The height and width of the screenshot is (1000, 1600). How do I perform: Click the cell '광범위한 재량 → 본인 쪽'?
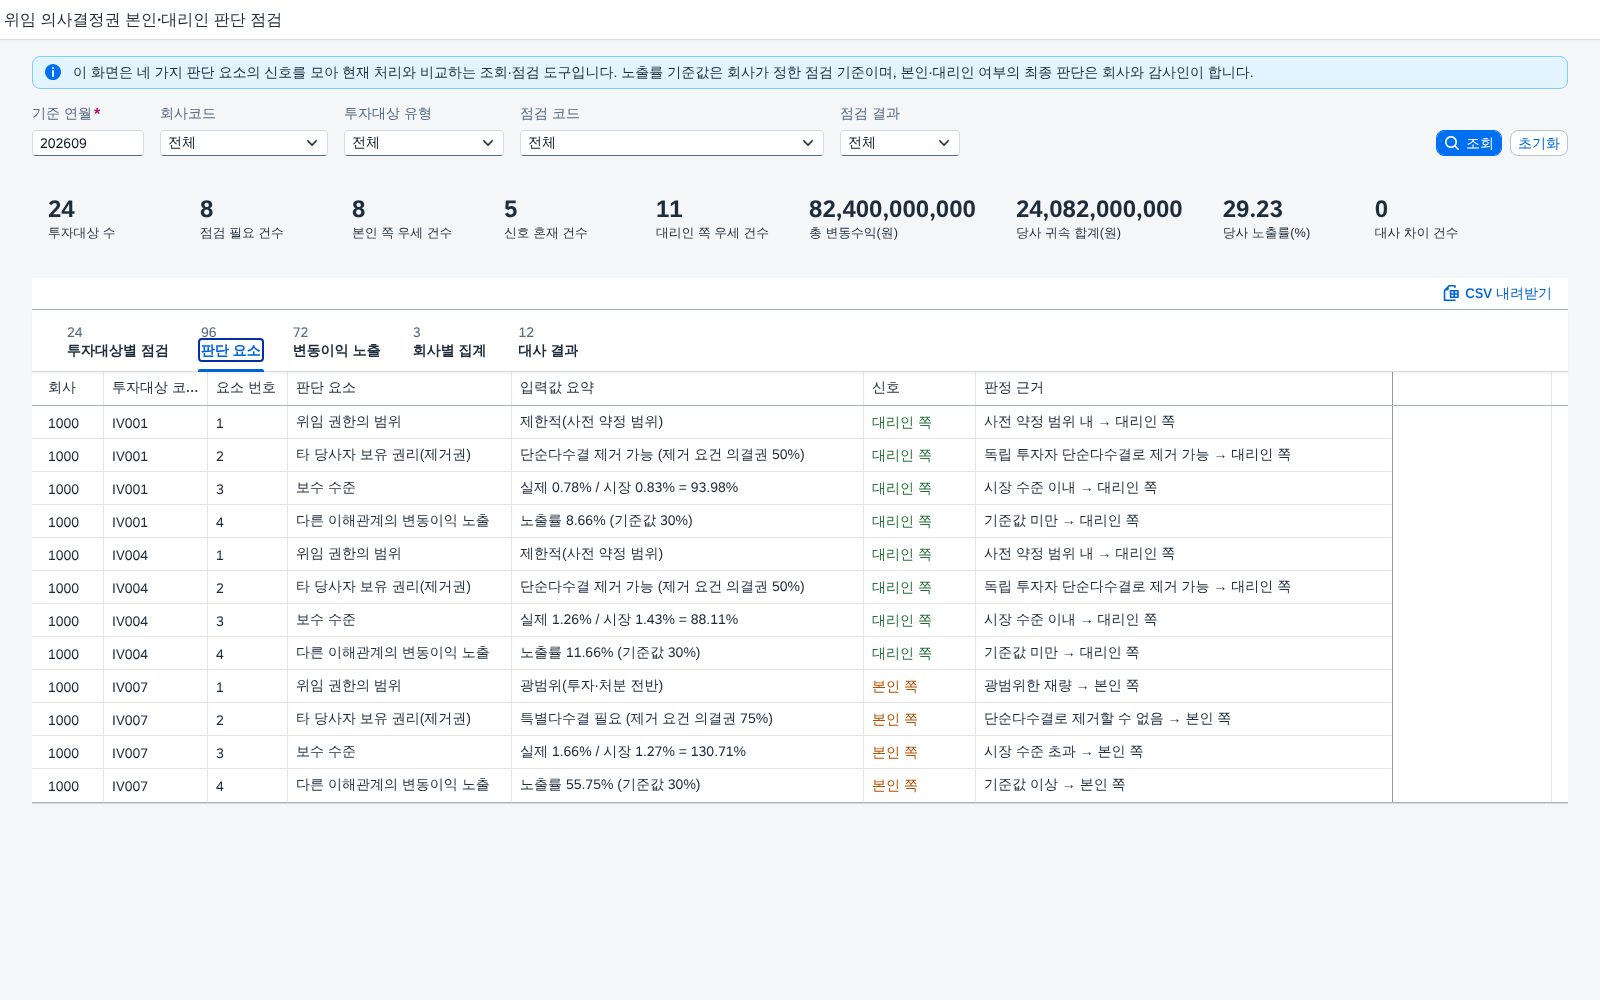click(x=1183, y=686)
